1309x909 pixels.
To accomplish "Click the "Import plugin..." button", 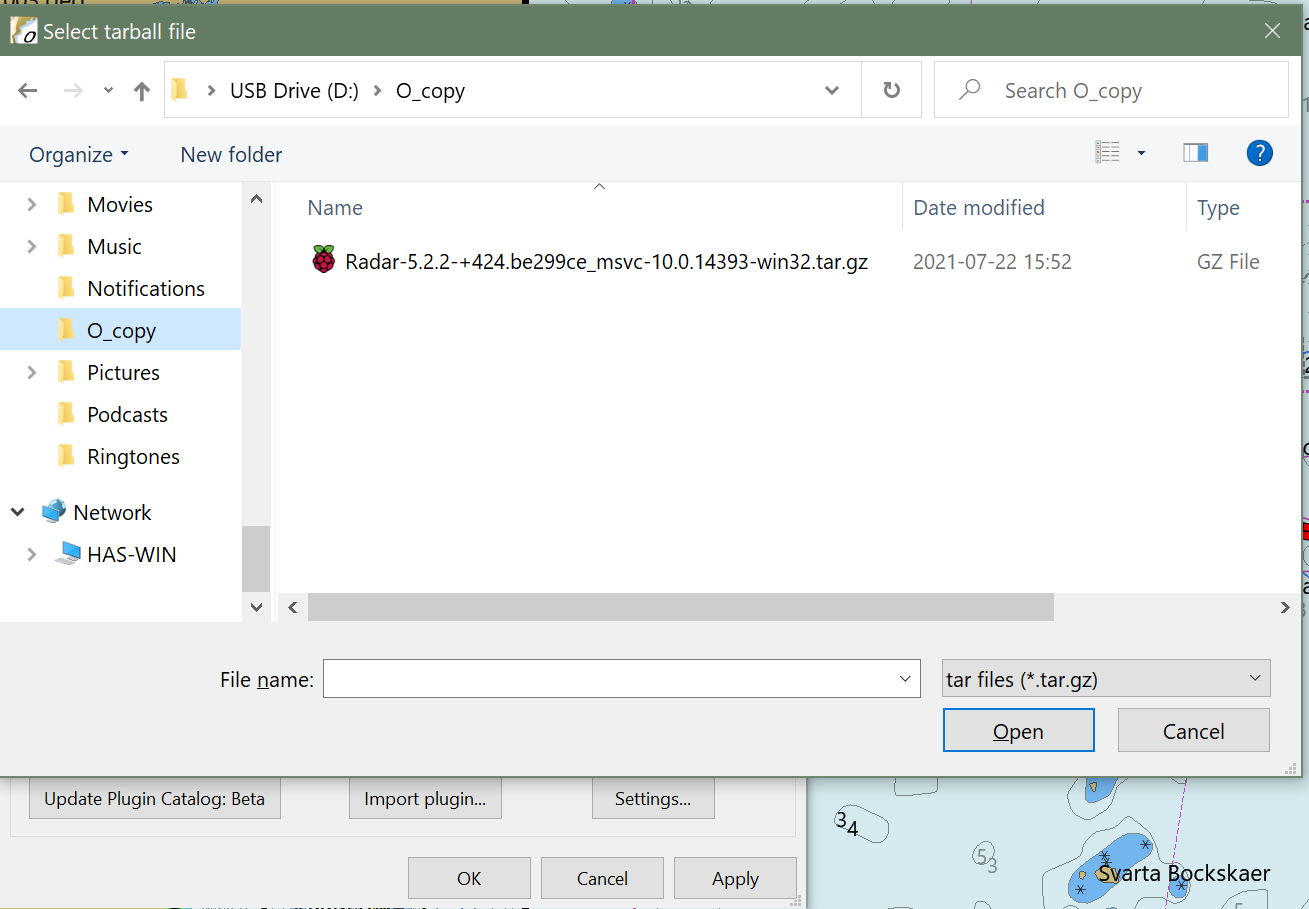I will click(x=425, y=798).
